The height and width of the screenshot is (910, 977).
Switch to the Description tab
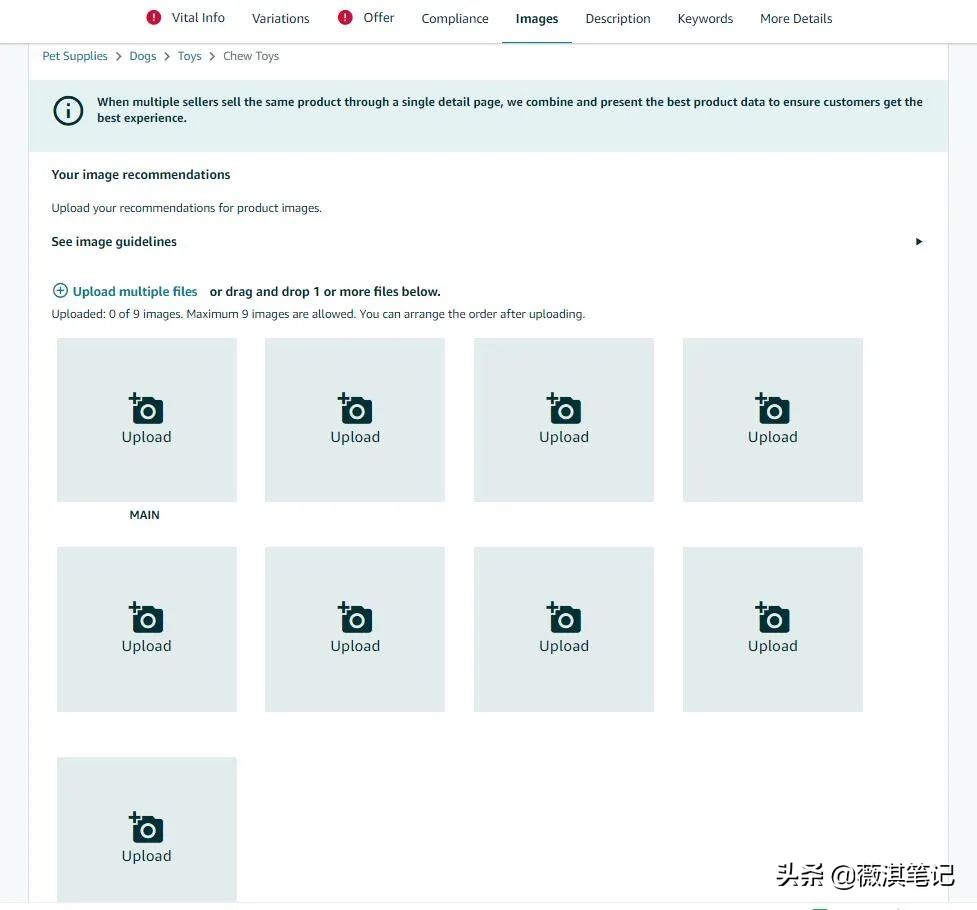click(617, 18)
